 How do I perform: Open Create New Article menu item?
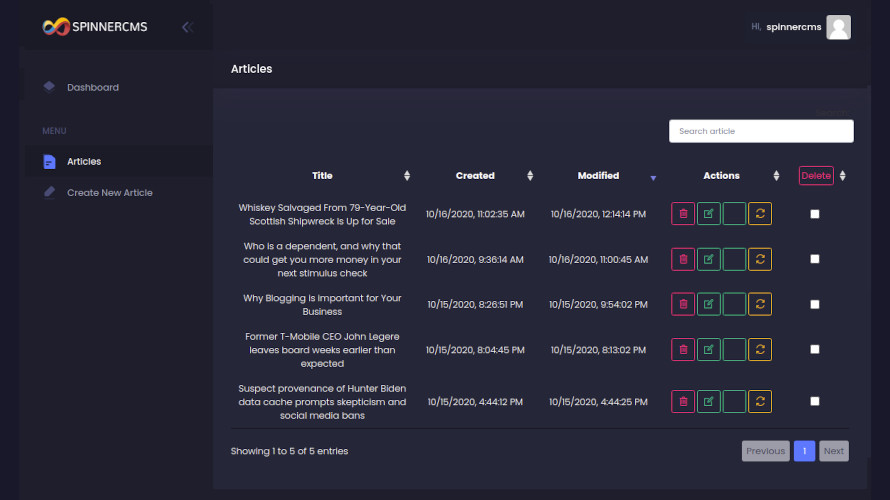tap(110, 193)
